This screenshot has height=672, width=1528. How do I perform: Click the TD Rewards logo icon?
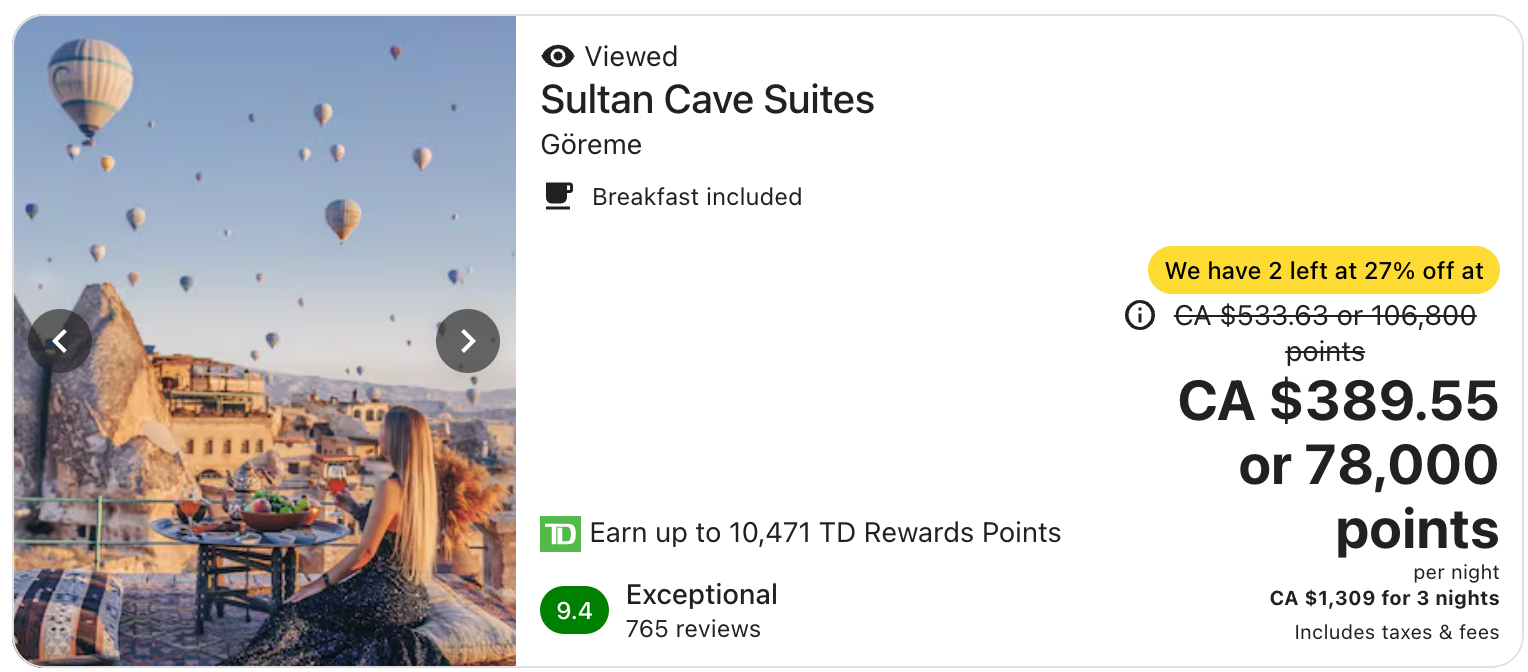click(557, 533)
